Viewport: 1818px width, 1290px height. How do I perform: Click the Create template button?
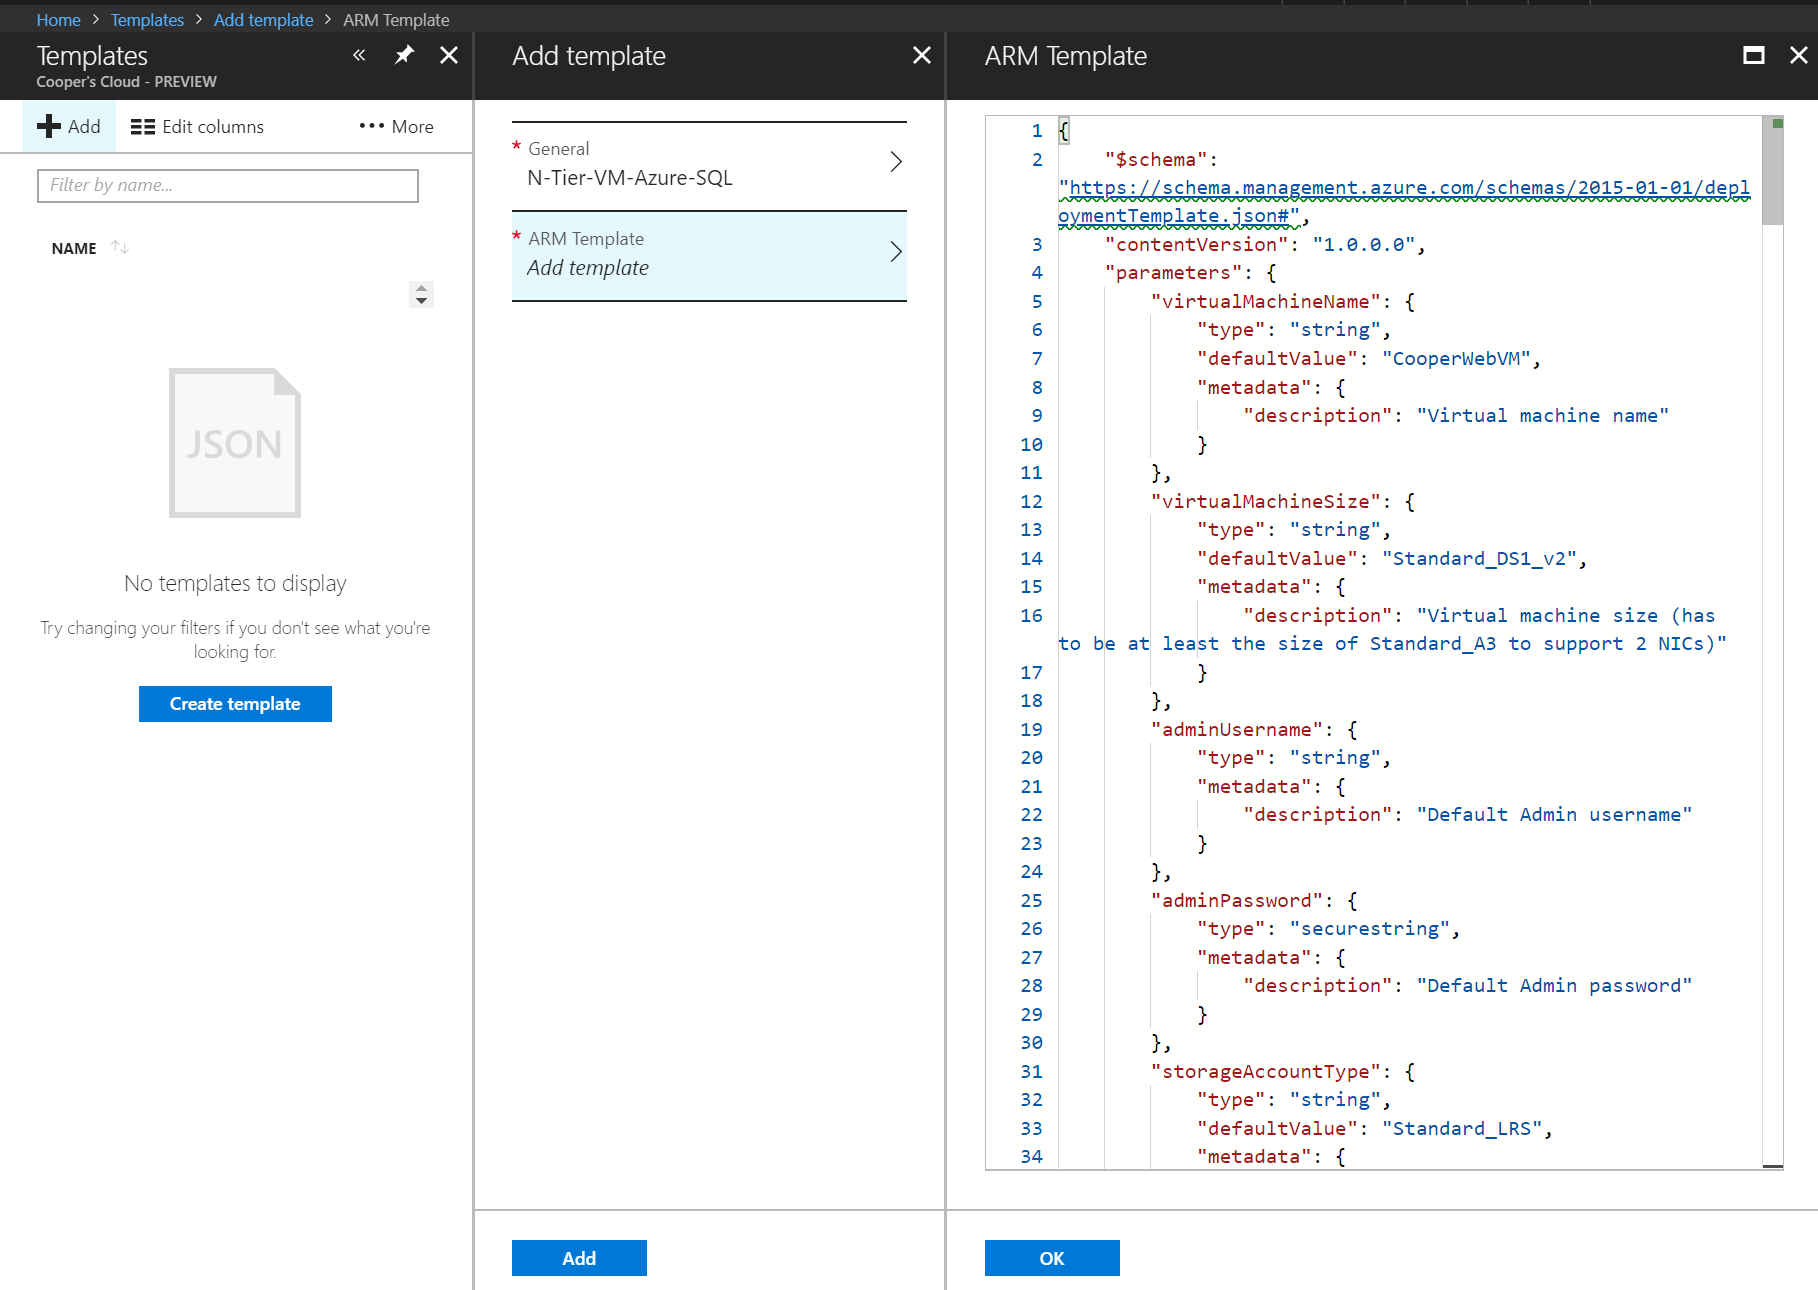coord(235,704)
